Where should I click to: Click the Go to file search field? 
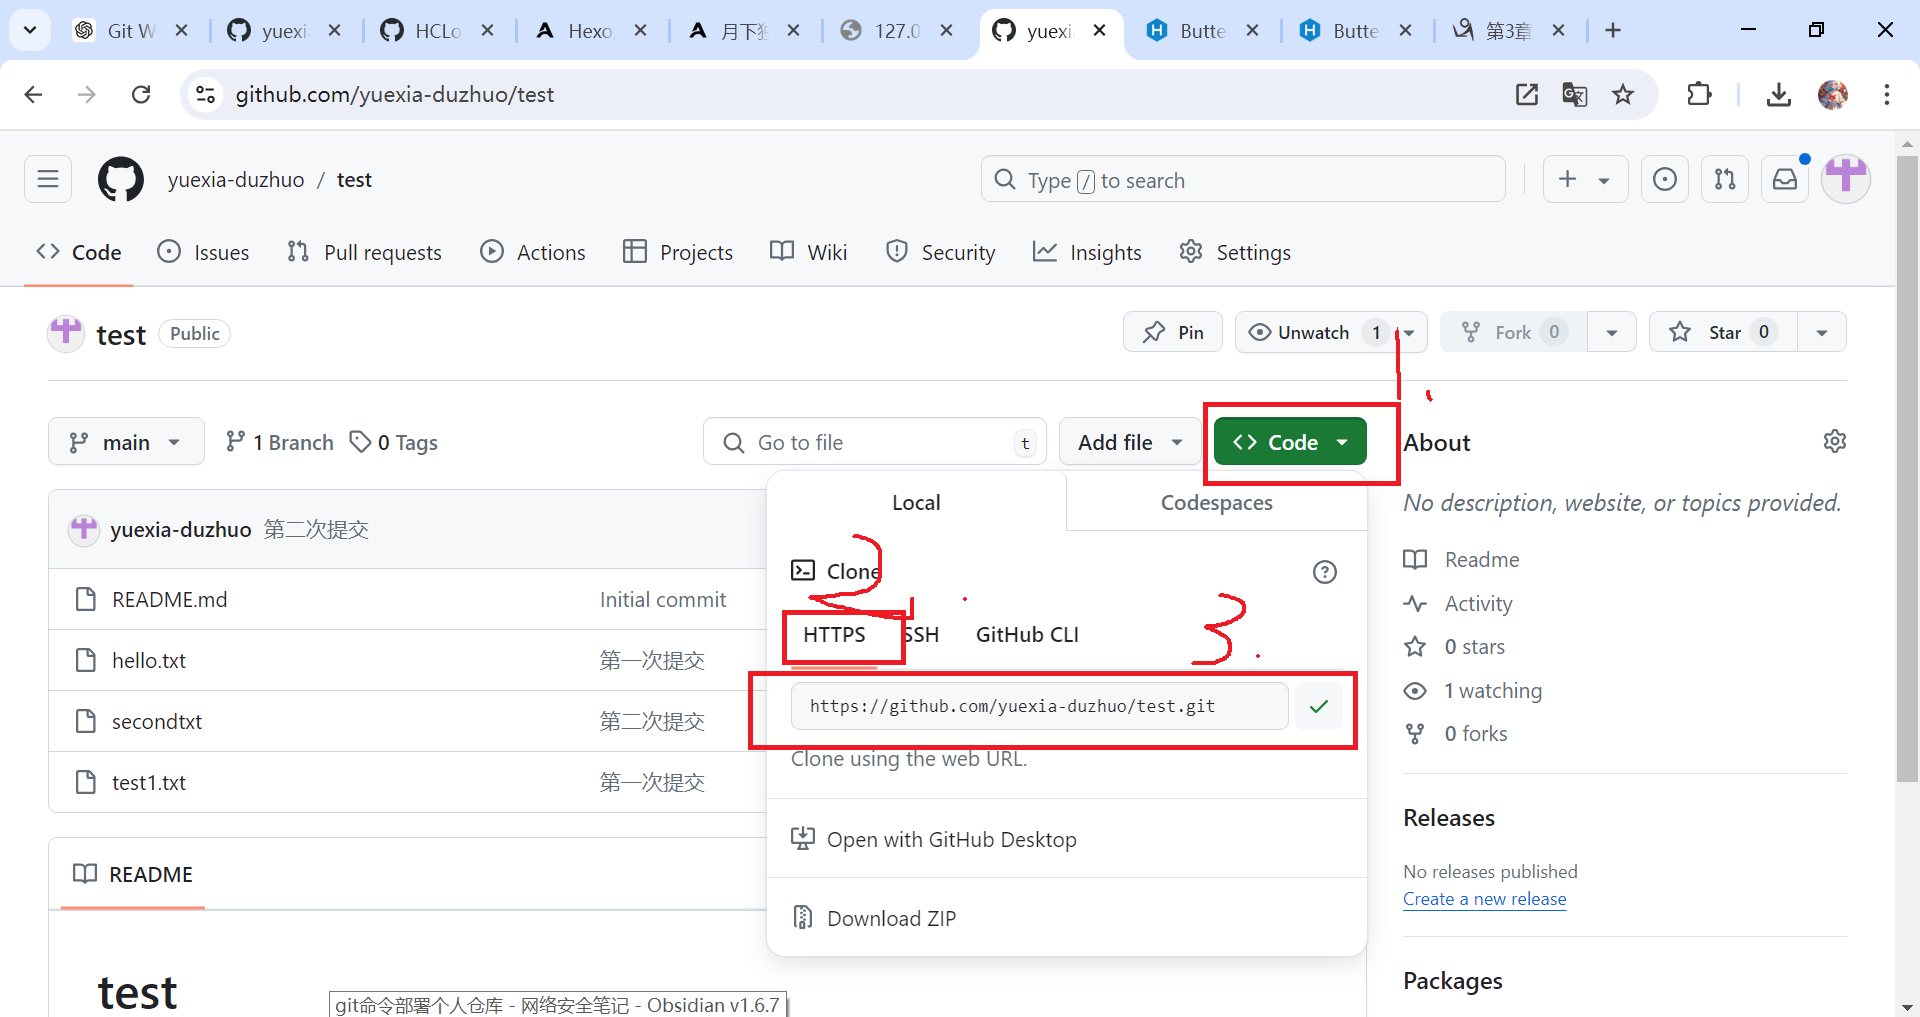[x=875, y=441]
